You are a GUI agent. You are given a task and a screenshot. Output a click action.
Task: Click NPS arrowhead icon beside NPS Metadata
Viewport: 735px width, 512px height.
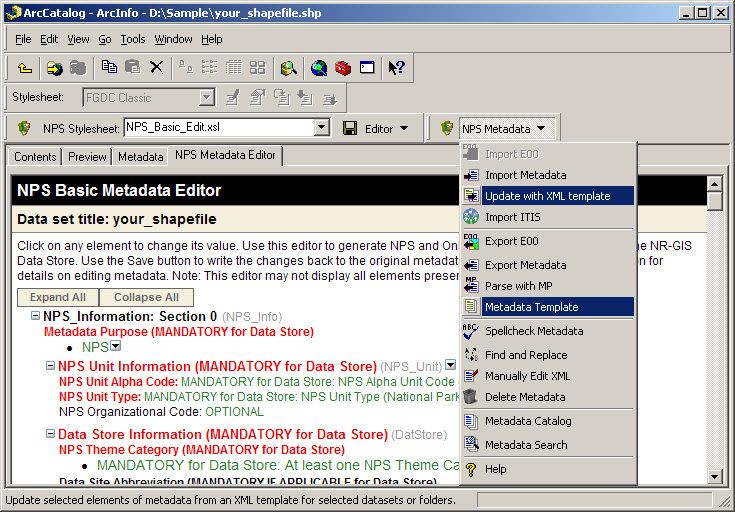(447, 128)
